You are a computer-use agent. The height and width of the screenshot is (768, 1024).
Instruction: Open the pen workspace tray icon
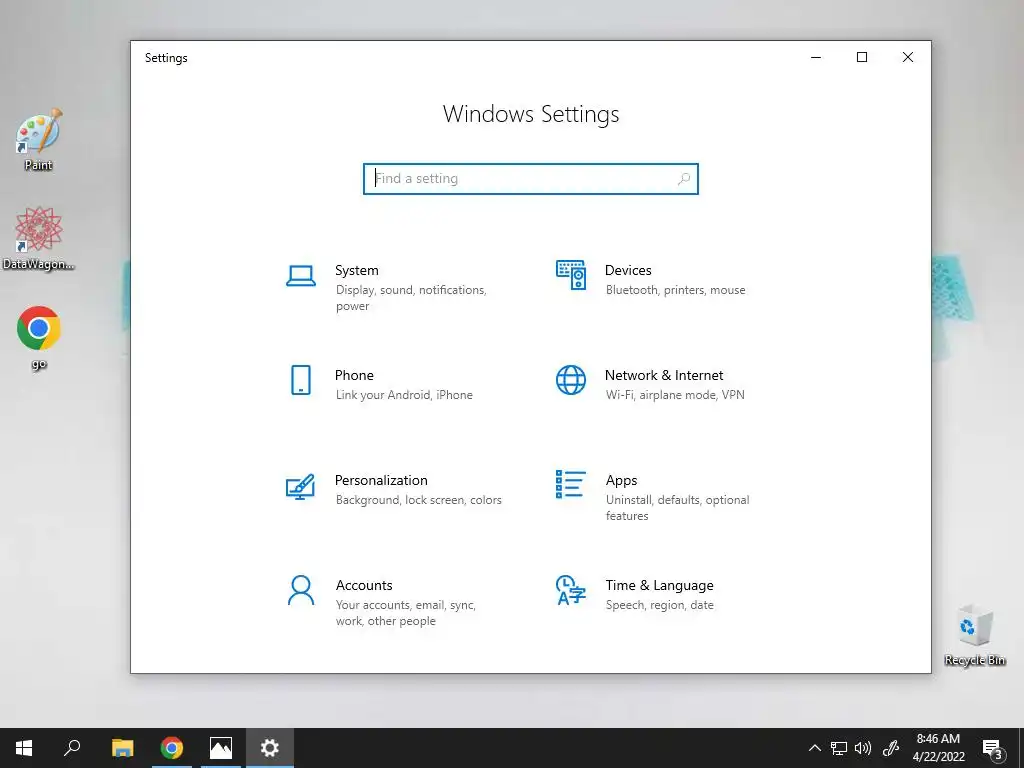pyautogui.click(x=891, y=748)
